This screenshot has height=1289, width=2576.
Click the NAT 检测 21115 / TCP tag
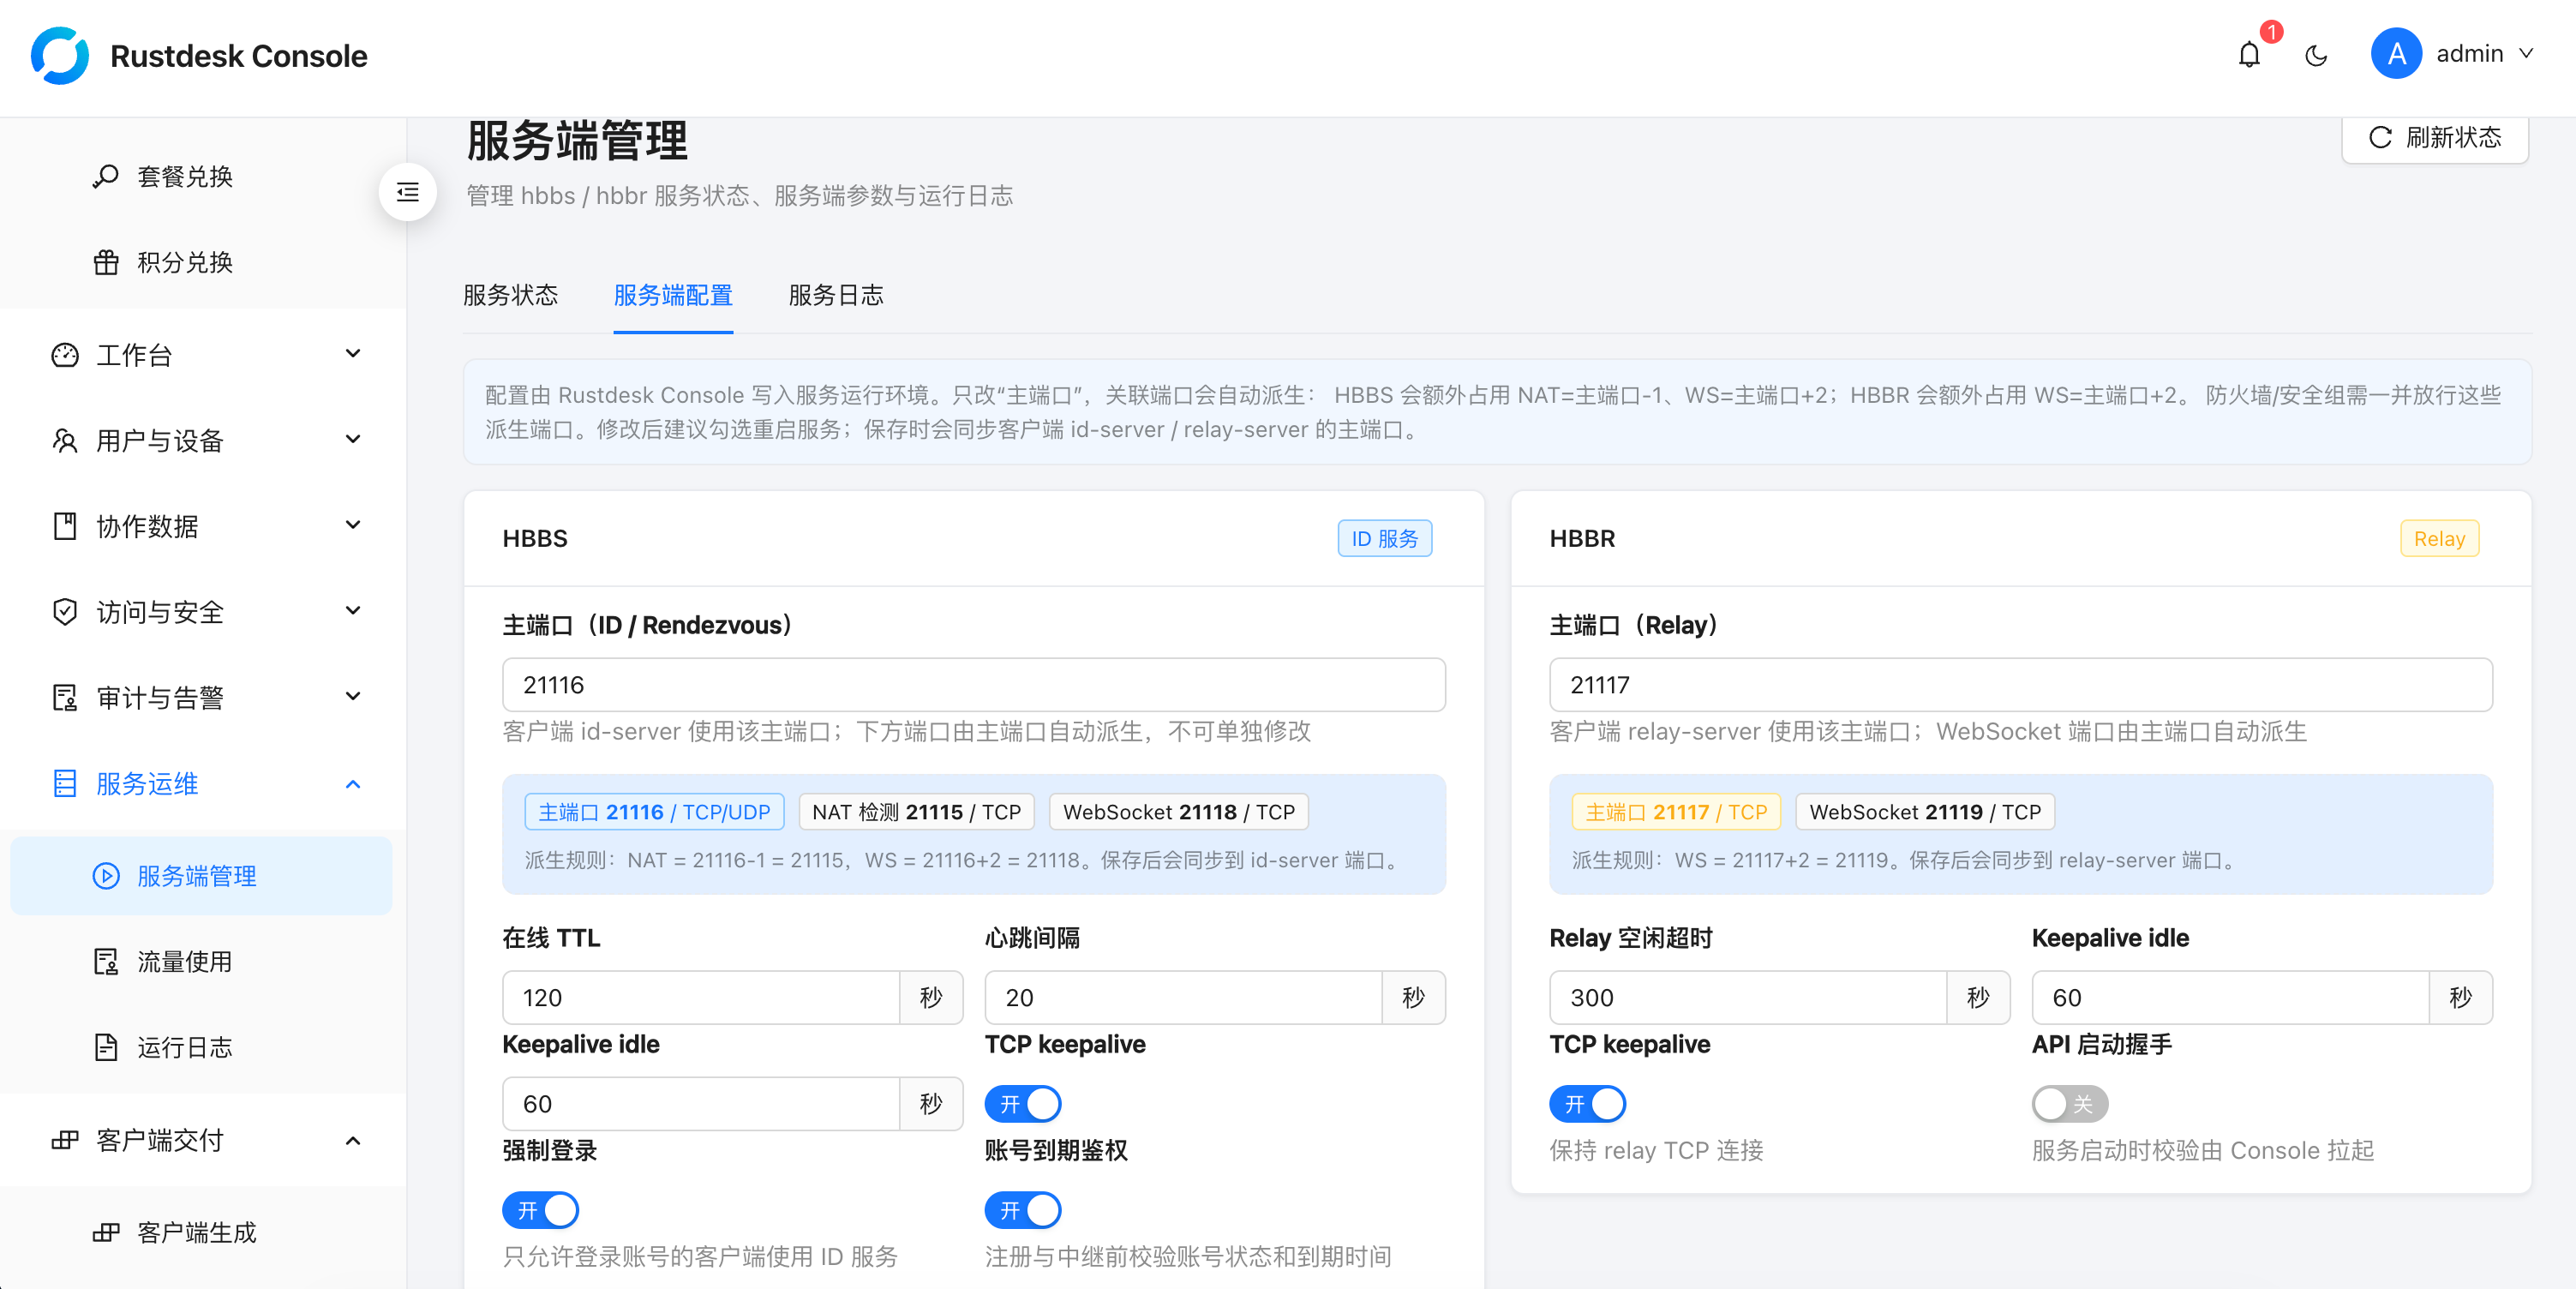[x=916, y=811]
